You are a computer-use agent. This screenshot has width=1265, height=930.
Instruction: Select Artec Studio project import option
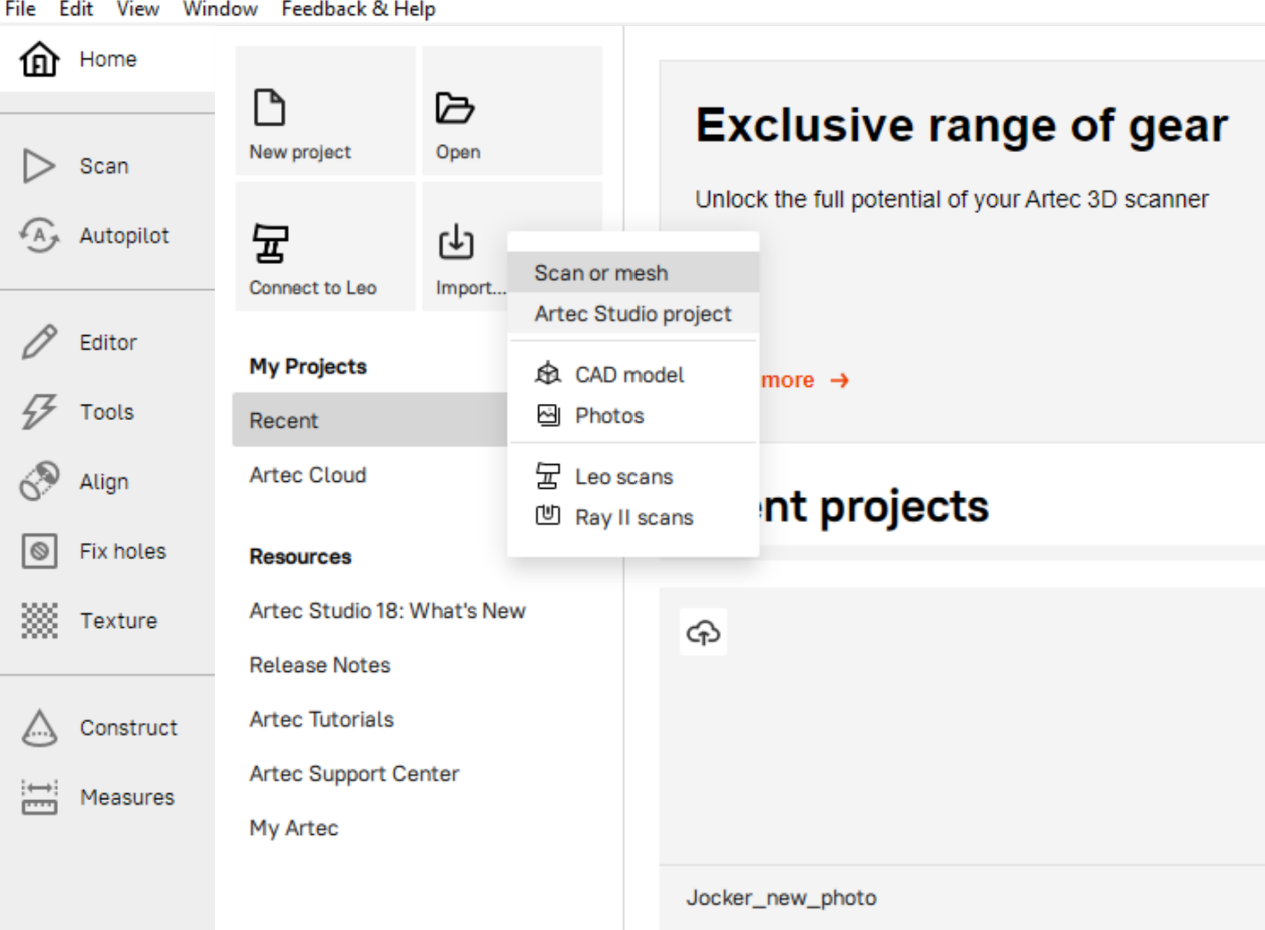click(633, 314)
